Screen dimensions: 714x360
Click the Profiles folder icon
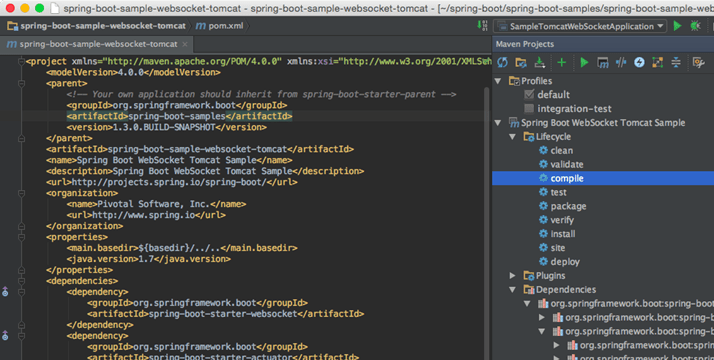pos(514,81)
